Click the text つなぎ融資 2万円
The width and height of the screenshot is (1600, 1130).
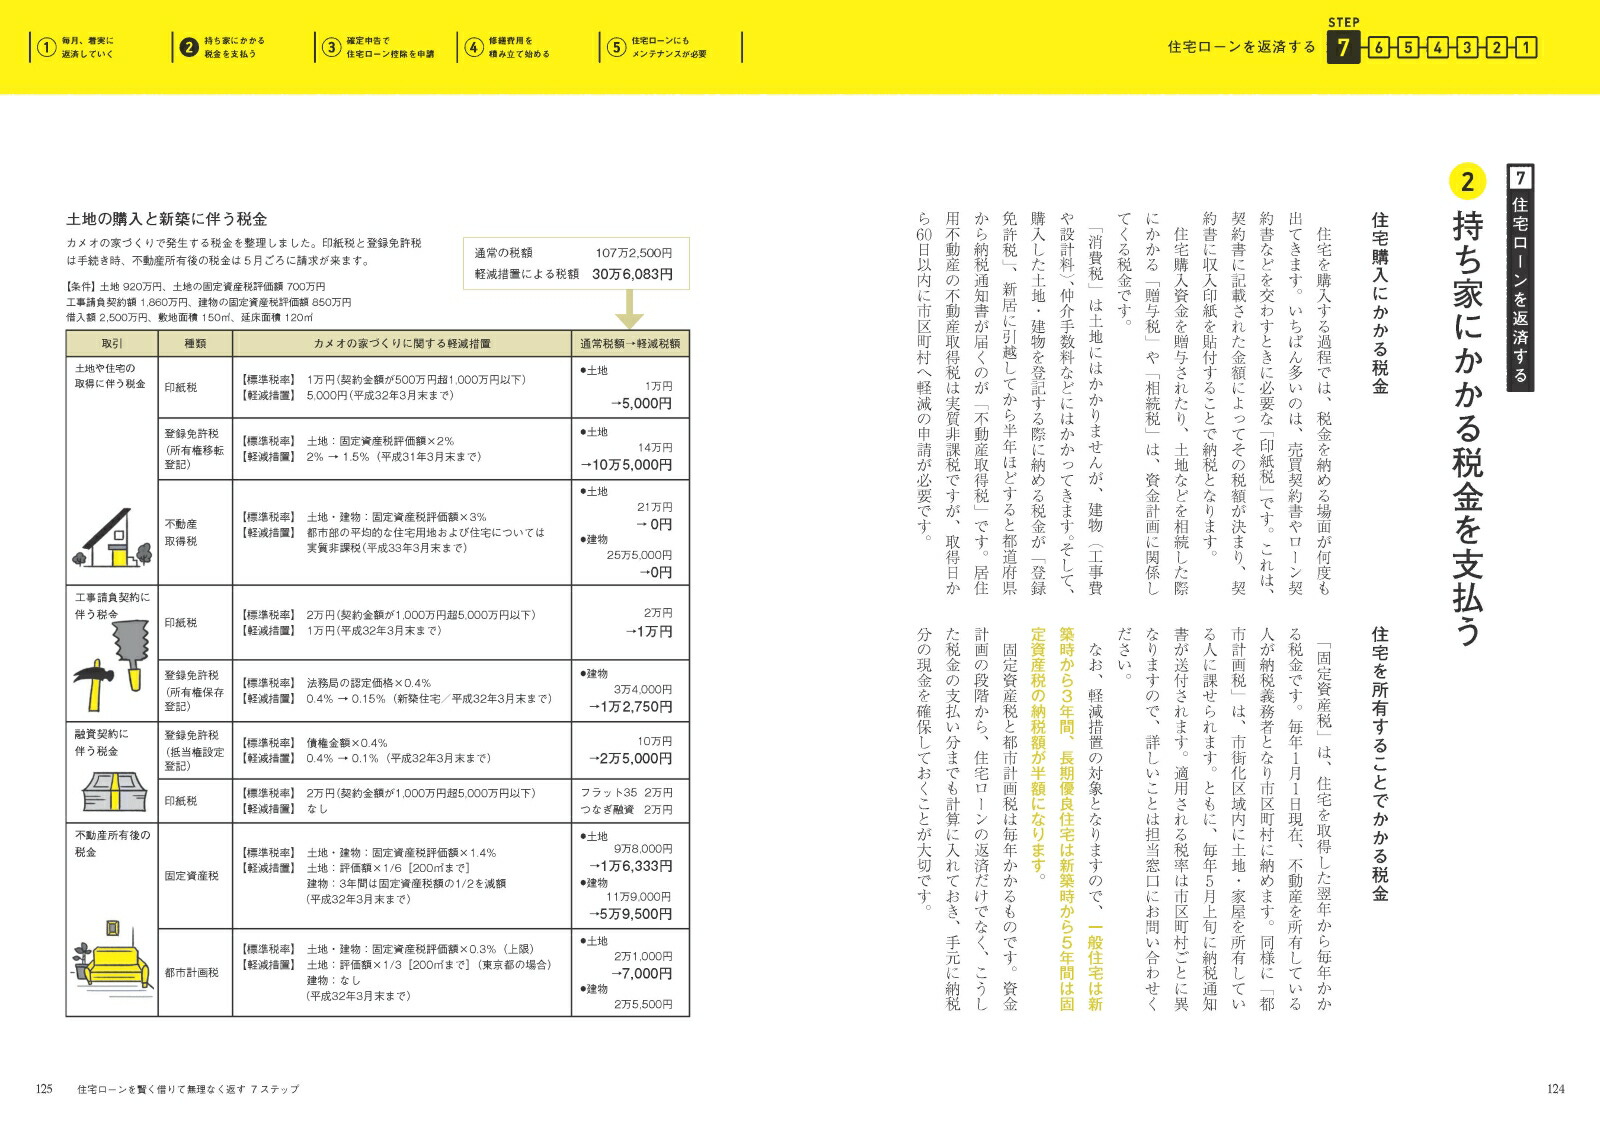(626, 810)
